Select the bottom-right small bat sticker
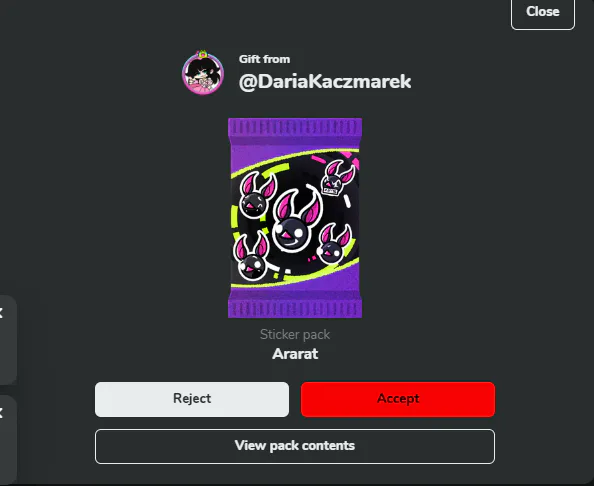The width and height of the screenshot is (594, 486). coord(334,244)
